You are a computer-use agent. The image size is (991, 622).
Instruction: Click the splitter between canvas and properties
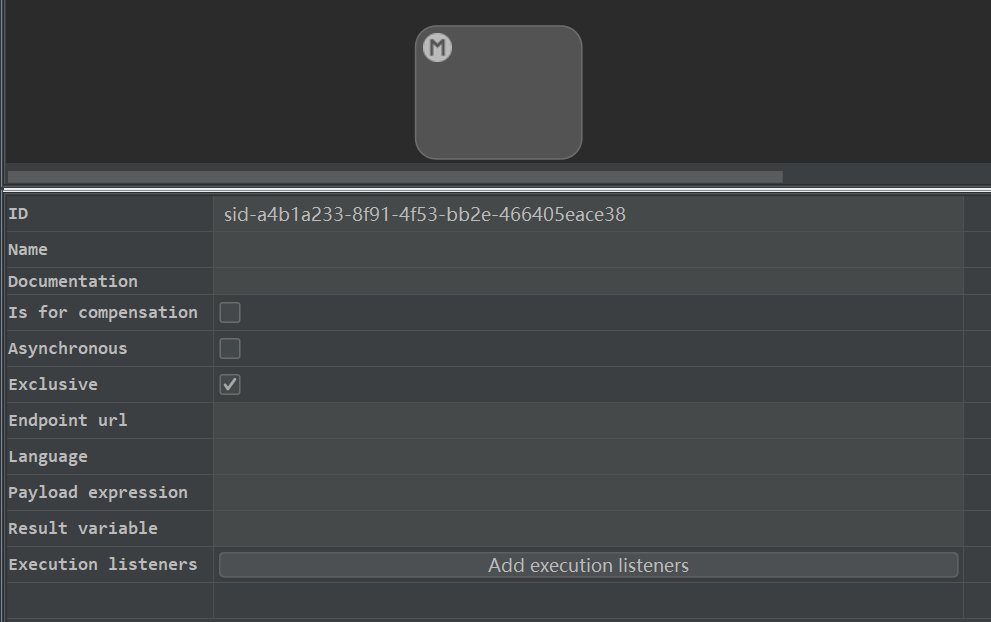pyautogui.click(x=497, y=189)
